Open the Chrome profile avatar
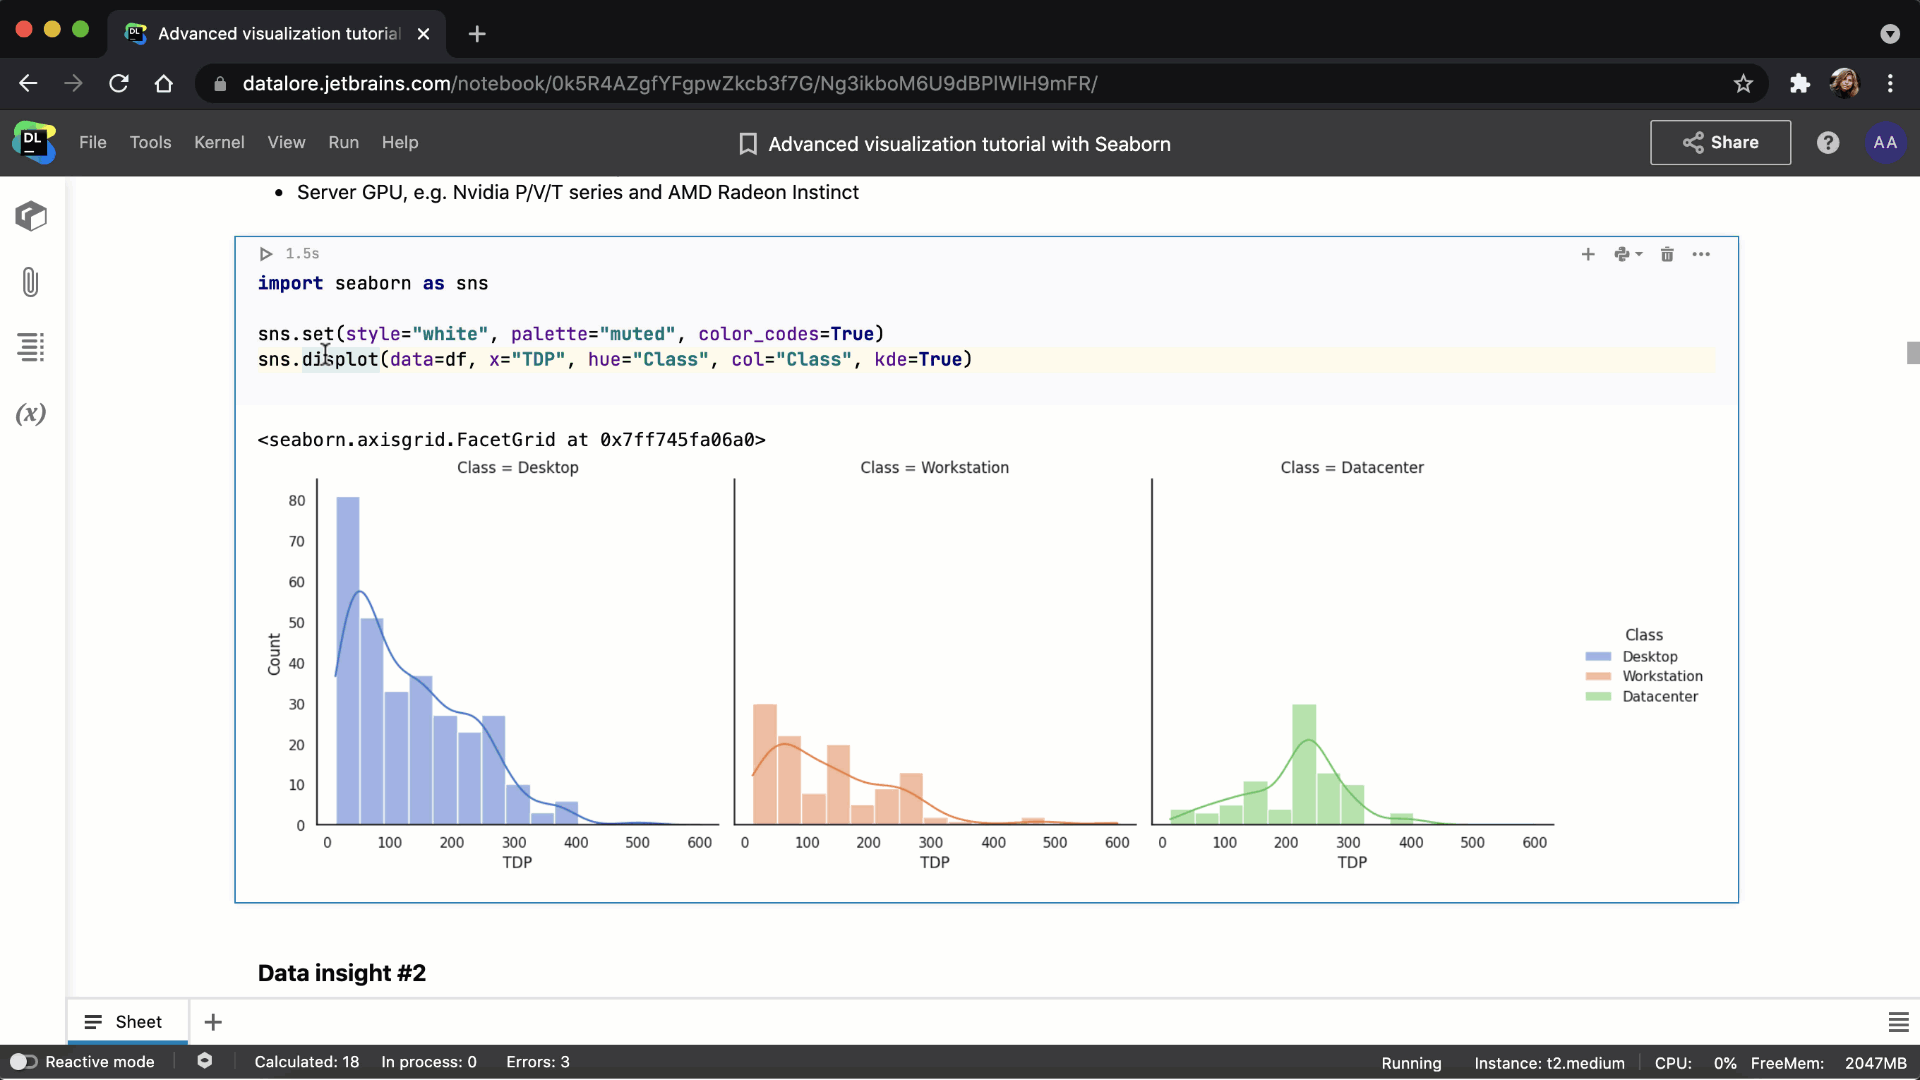1920x1080 pixels. click(x=1844, y=84)
